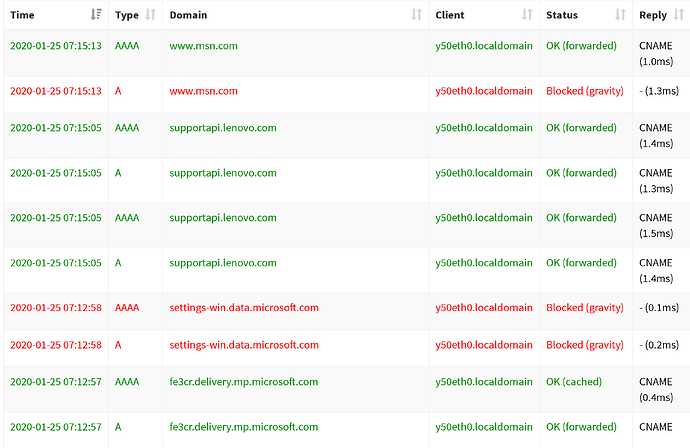Select client y50eth0.localdomain in the first row
The width and height of the screenshot is (690, 448).
(483, 46)
